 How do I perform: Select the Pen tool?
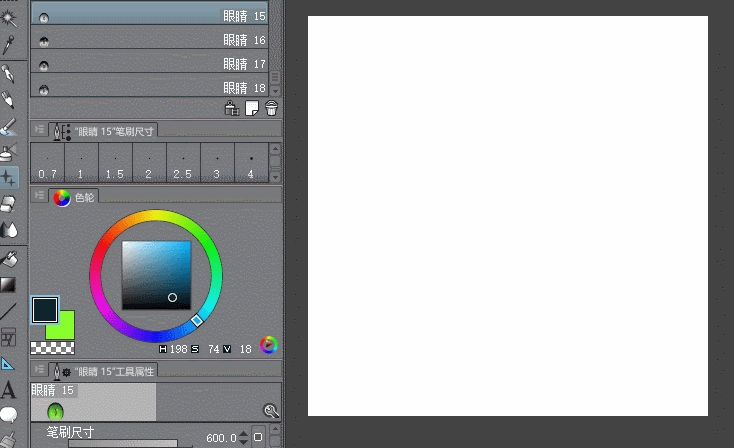click(9, 73)
